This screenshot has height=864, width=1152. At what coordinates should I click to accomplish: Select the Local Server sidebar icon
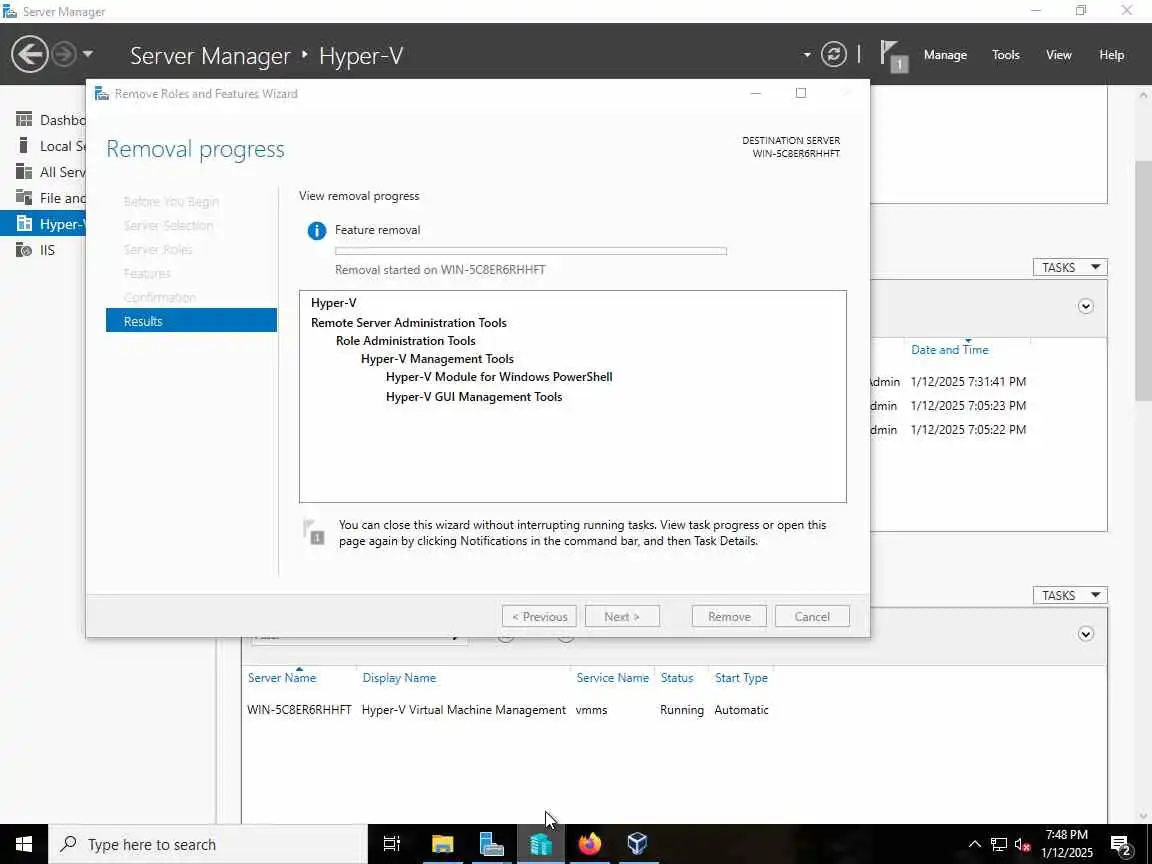pos(24,145)
